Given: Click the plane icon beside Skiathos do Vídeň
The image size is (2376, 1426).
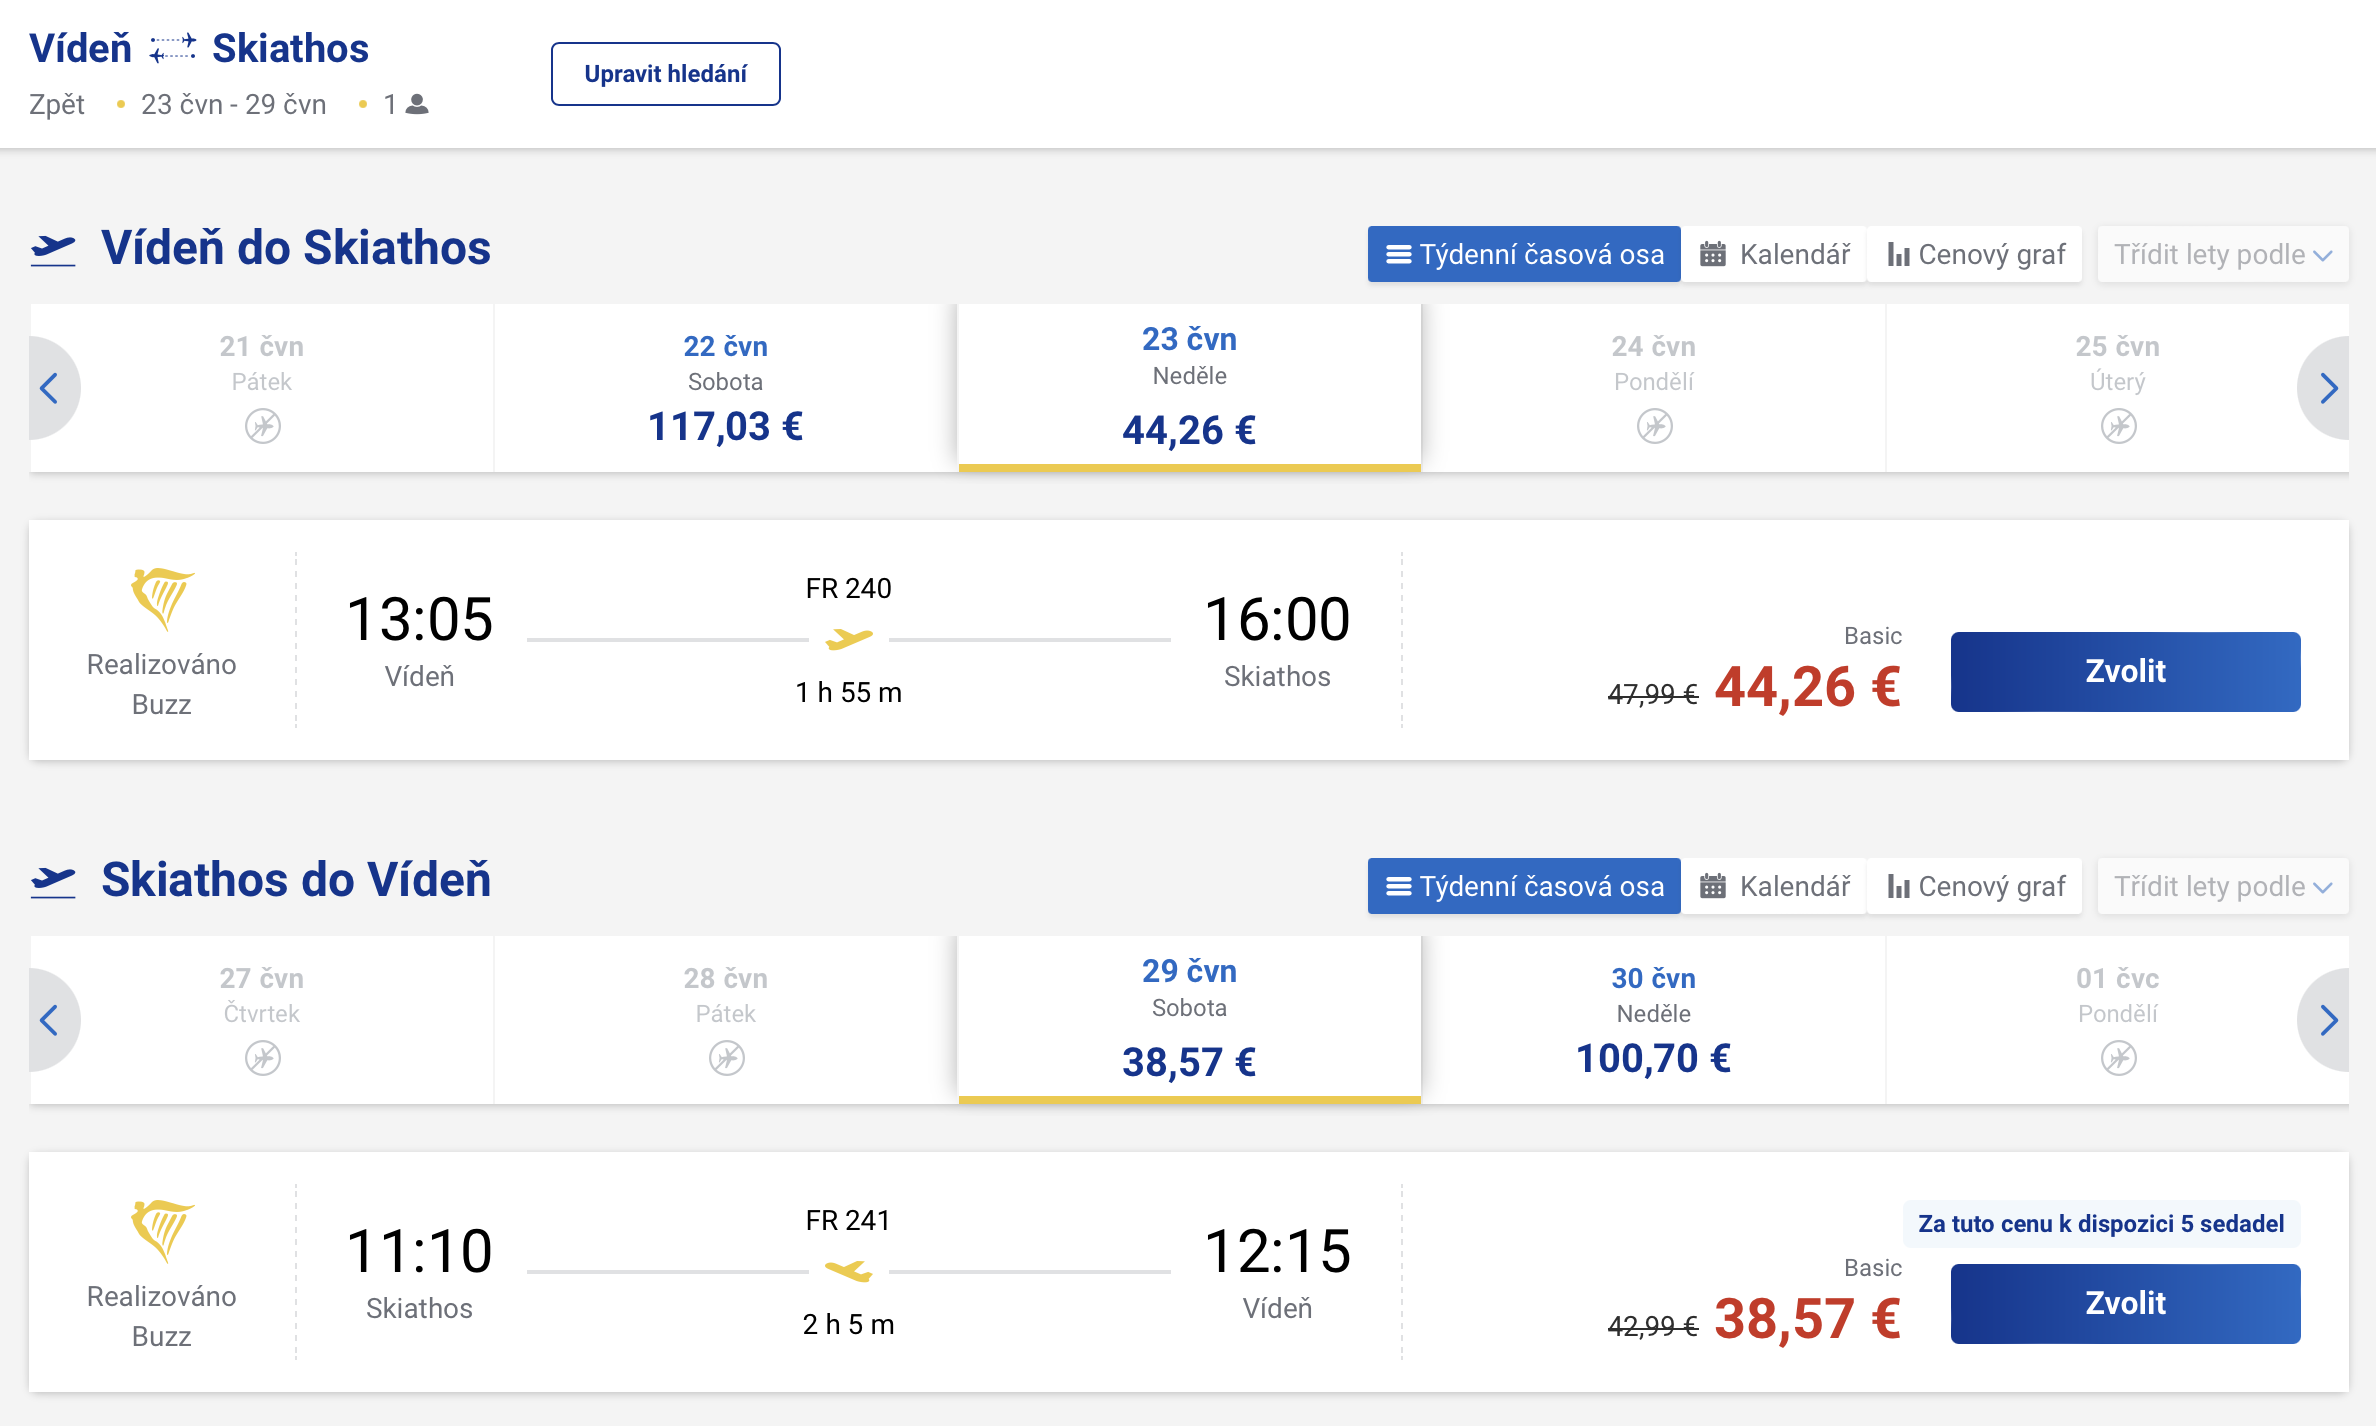Looking at the screenshot, I should pos(53,880).
